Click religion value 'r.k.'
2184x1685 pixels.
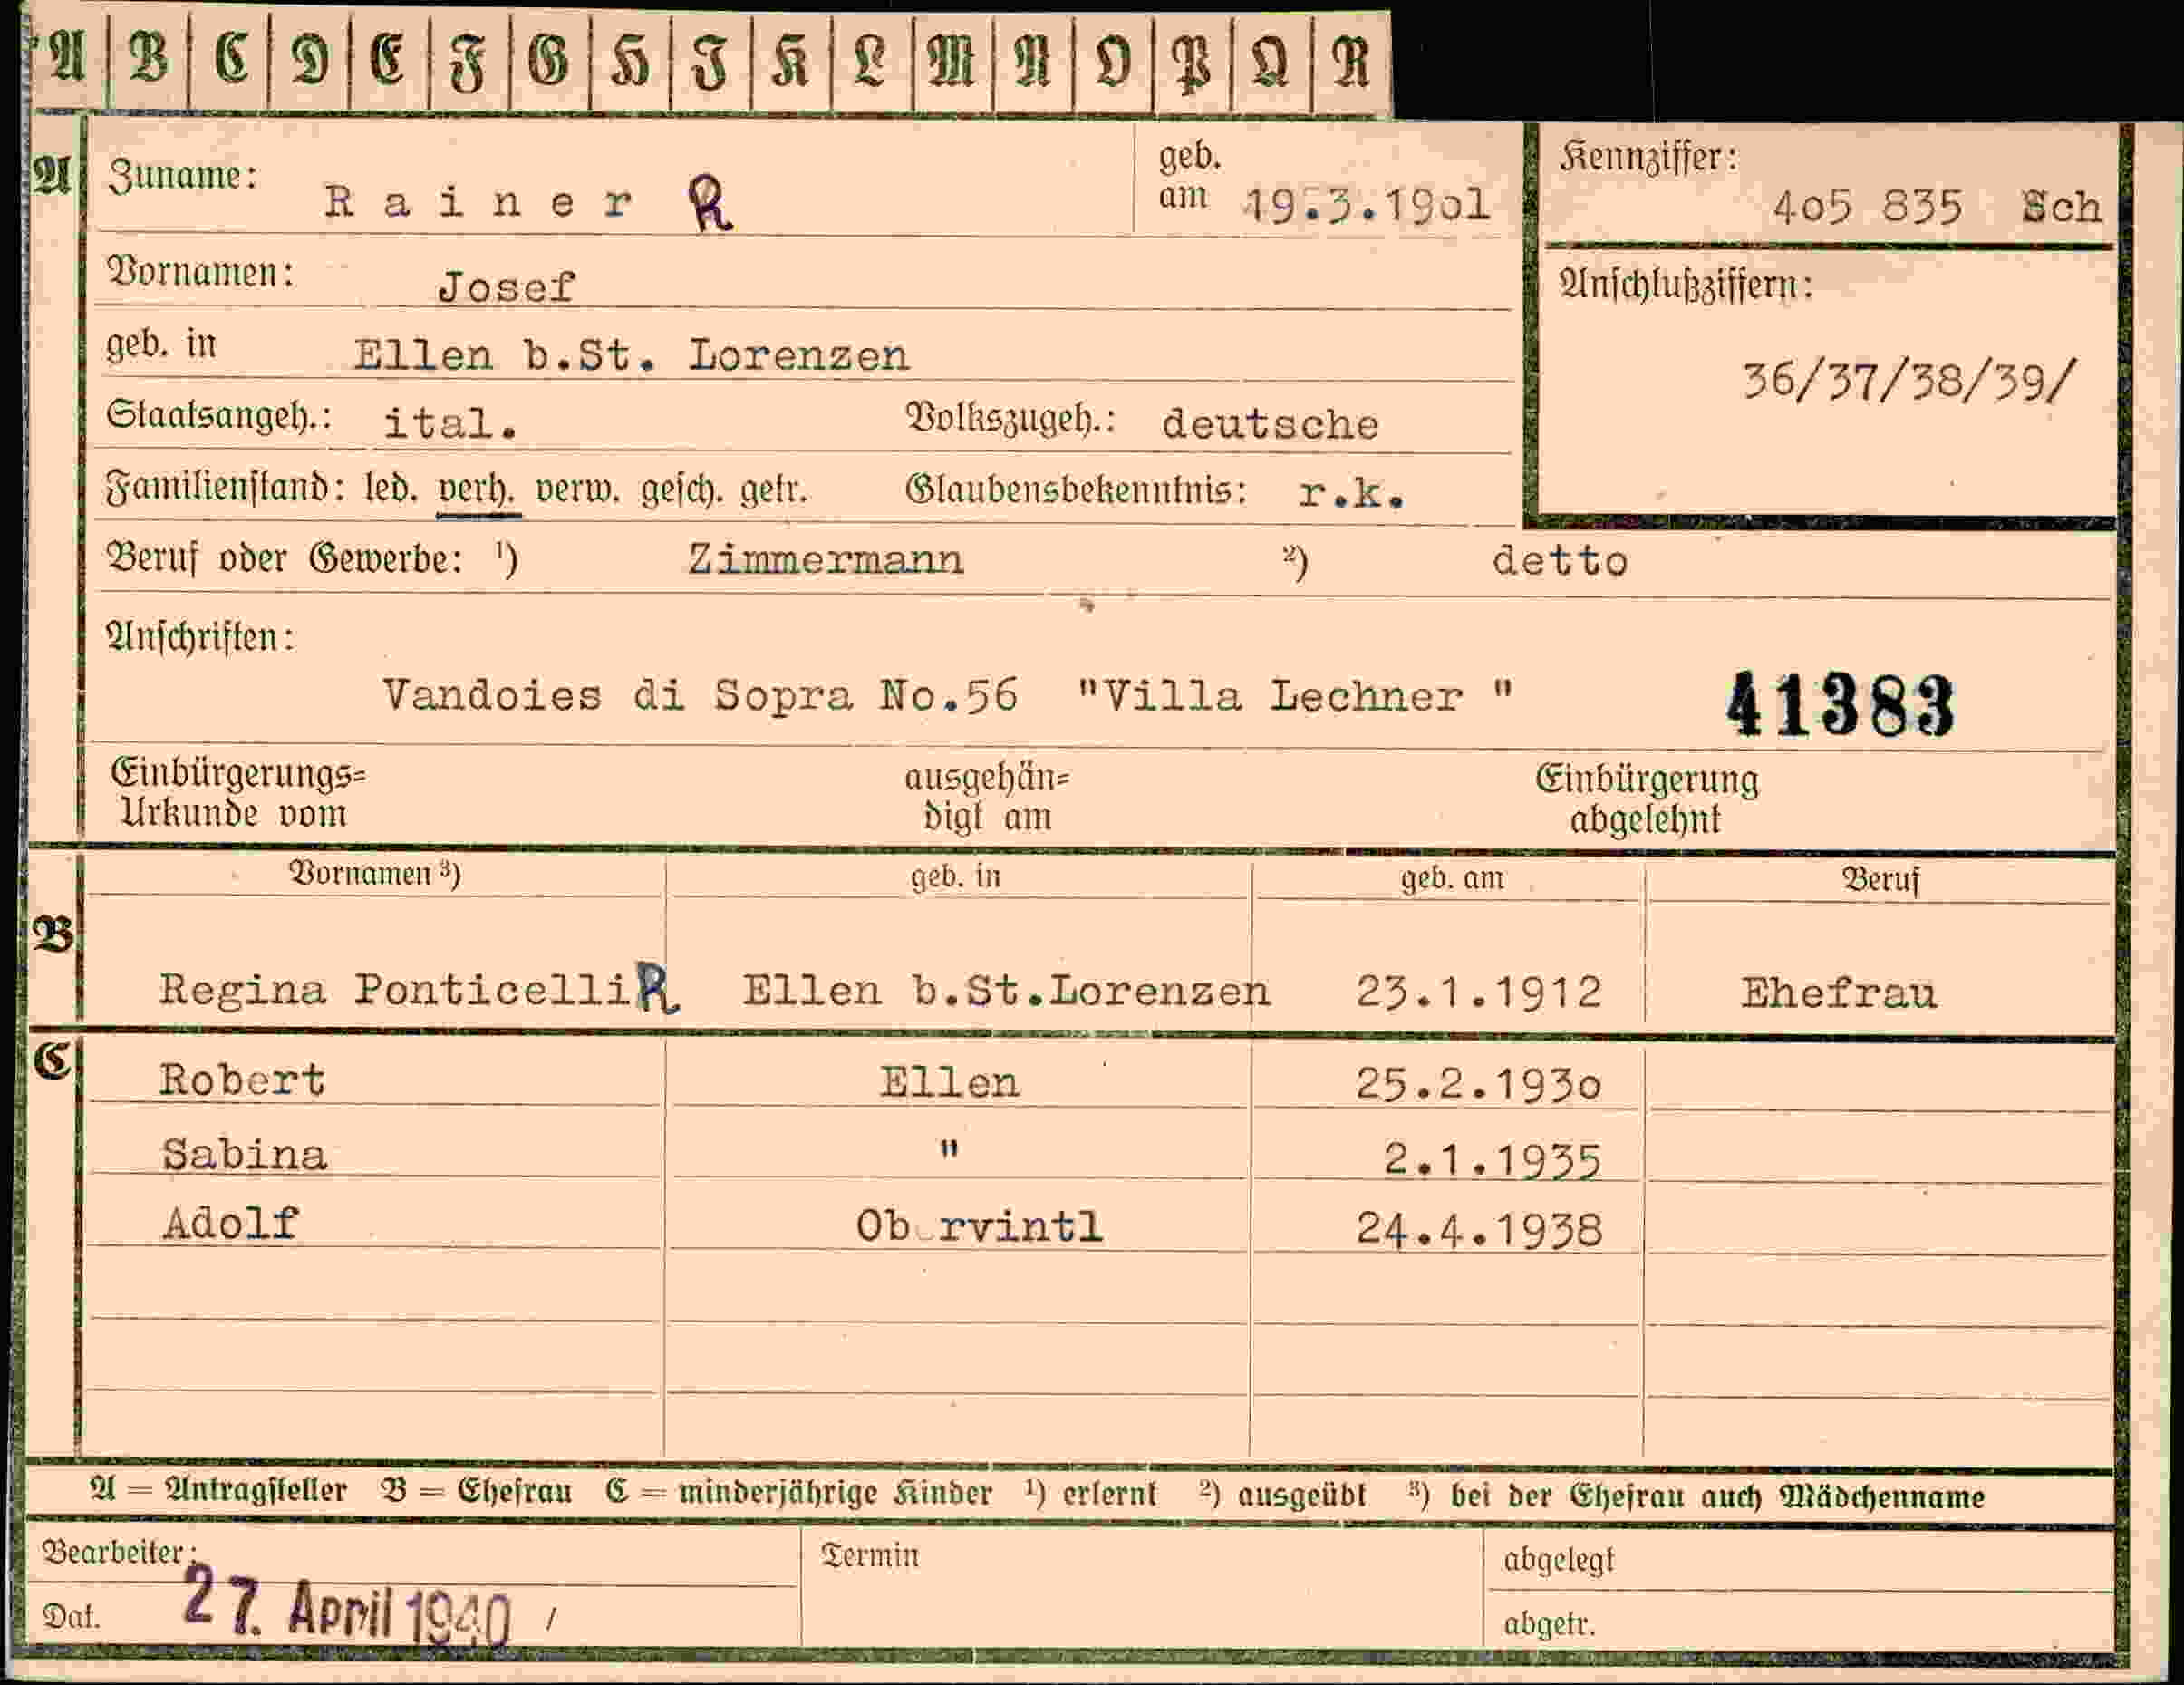pyautogui.click(x=1352, y=493)
